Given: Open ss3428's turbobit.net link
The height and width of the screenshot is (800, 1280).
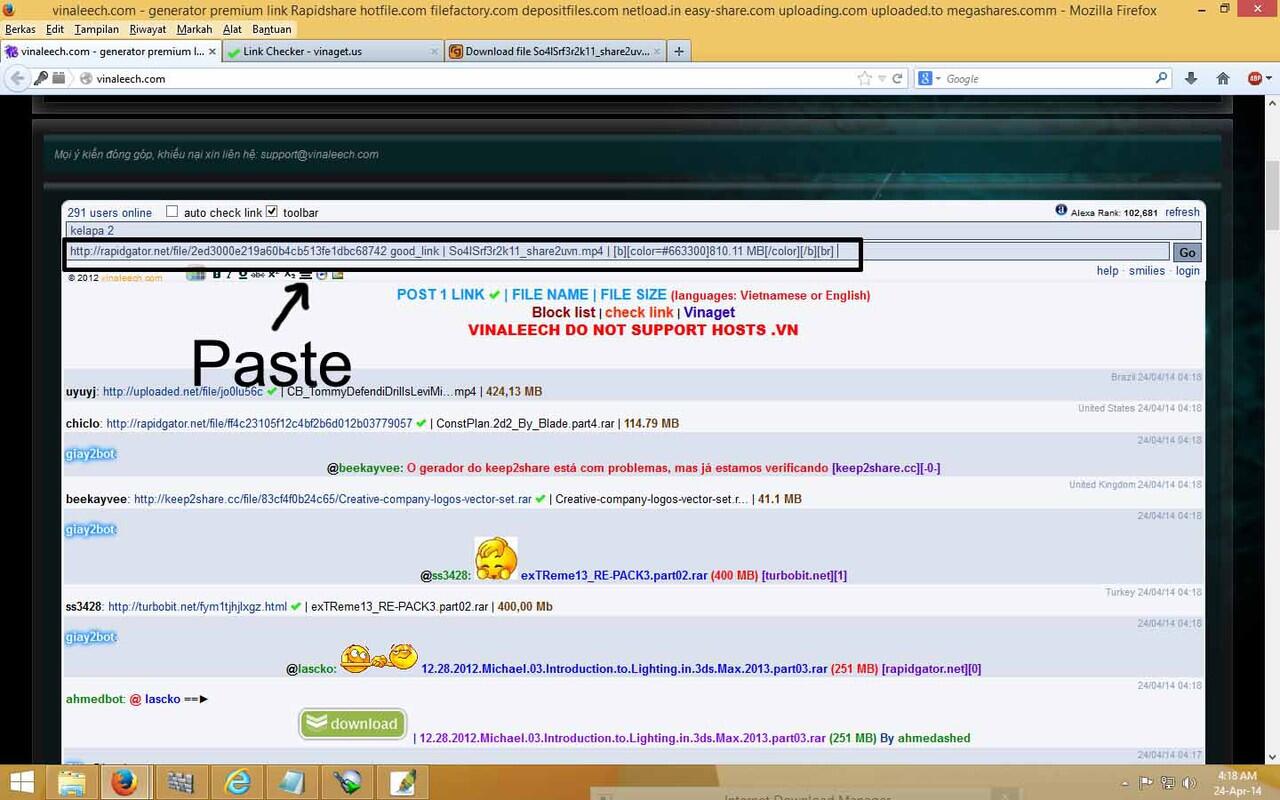Looking at the screenshot, I should (x=197, y=607).
